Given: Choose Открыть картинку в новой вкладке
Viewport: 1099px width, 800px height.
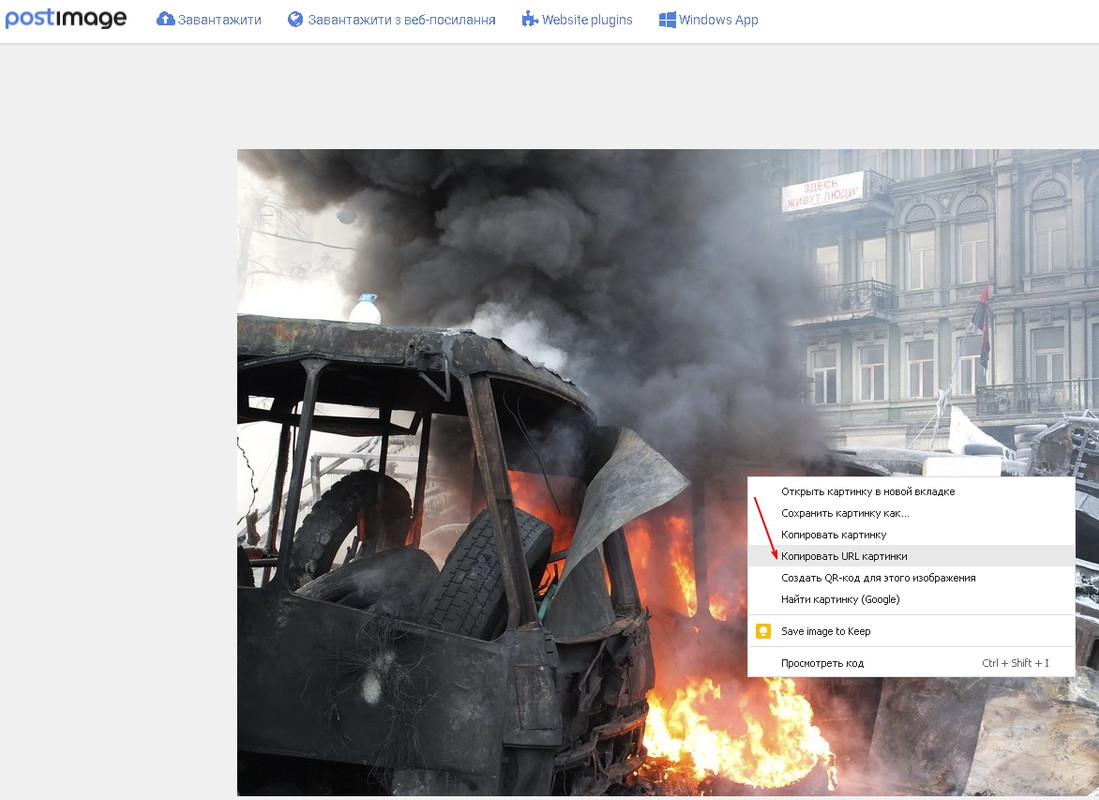Looking at the screenshot, I should pyautogui.click(x=911, y=491).
